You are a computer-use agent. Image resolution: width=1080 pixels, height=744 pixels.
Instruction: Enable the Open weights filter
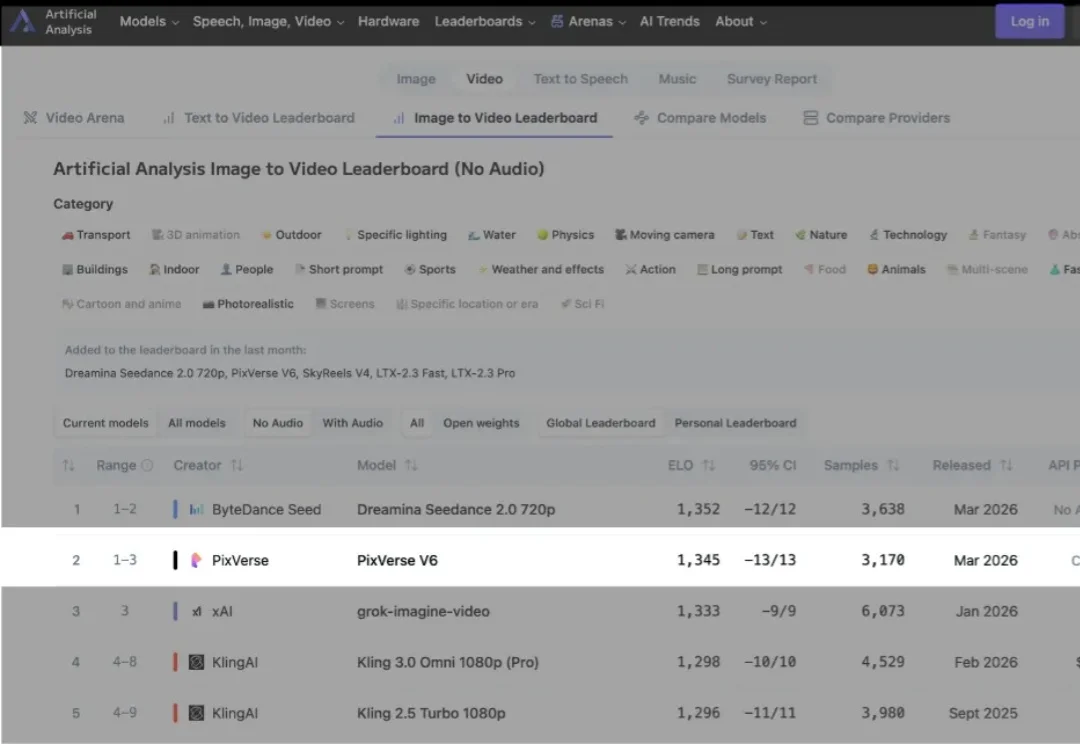481,422
